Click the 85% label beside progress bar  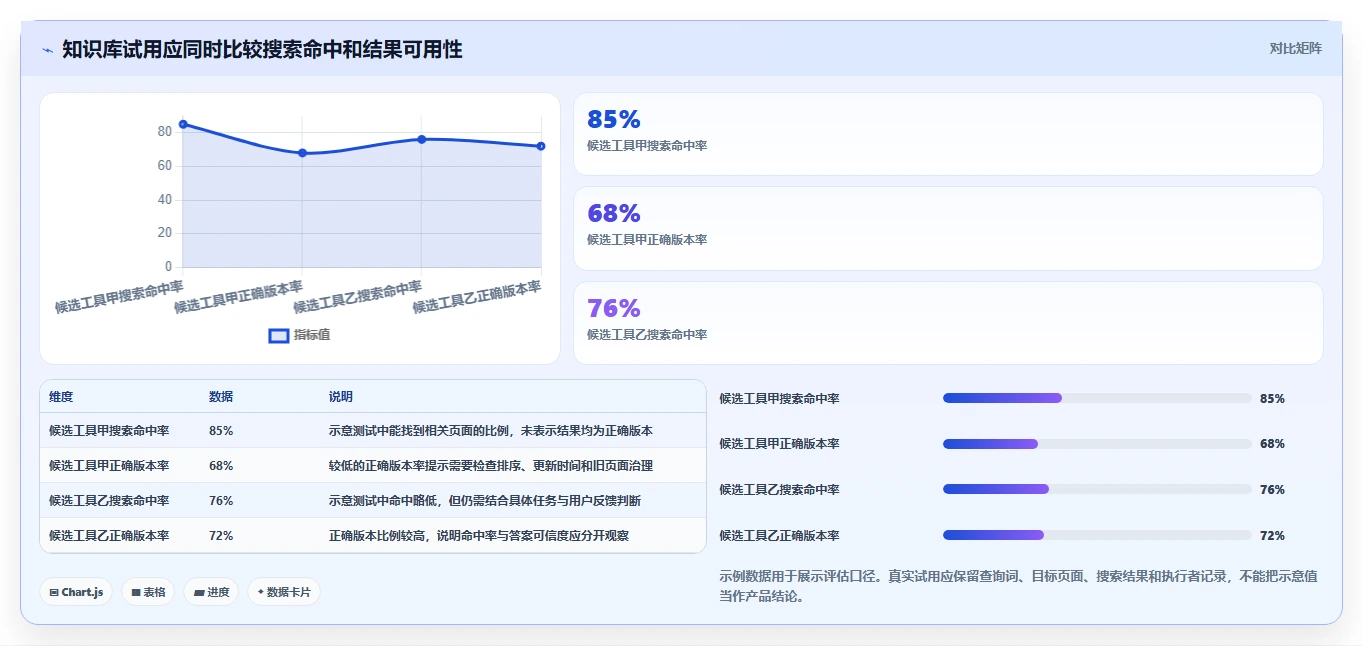click(1272, 398)
